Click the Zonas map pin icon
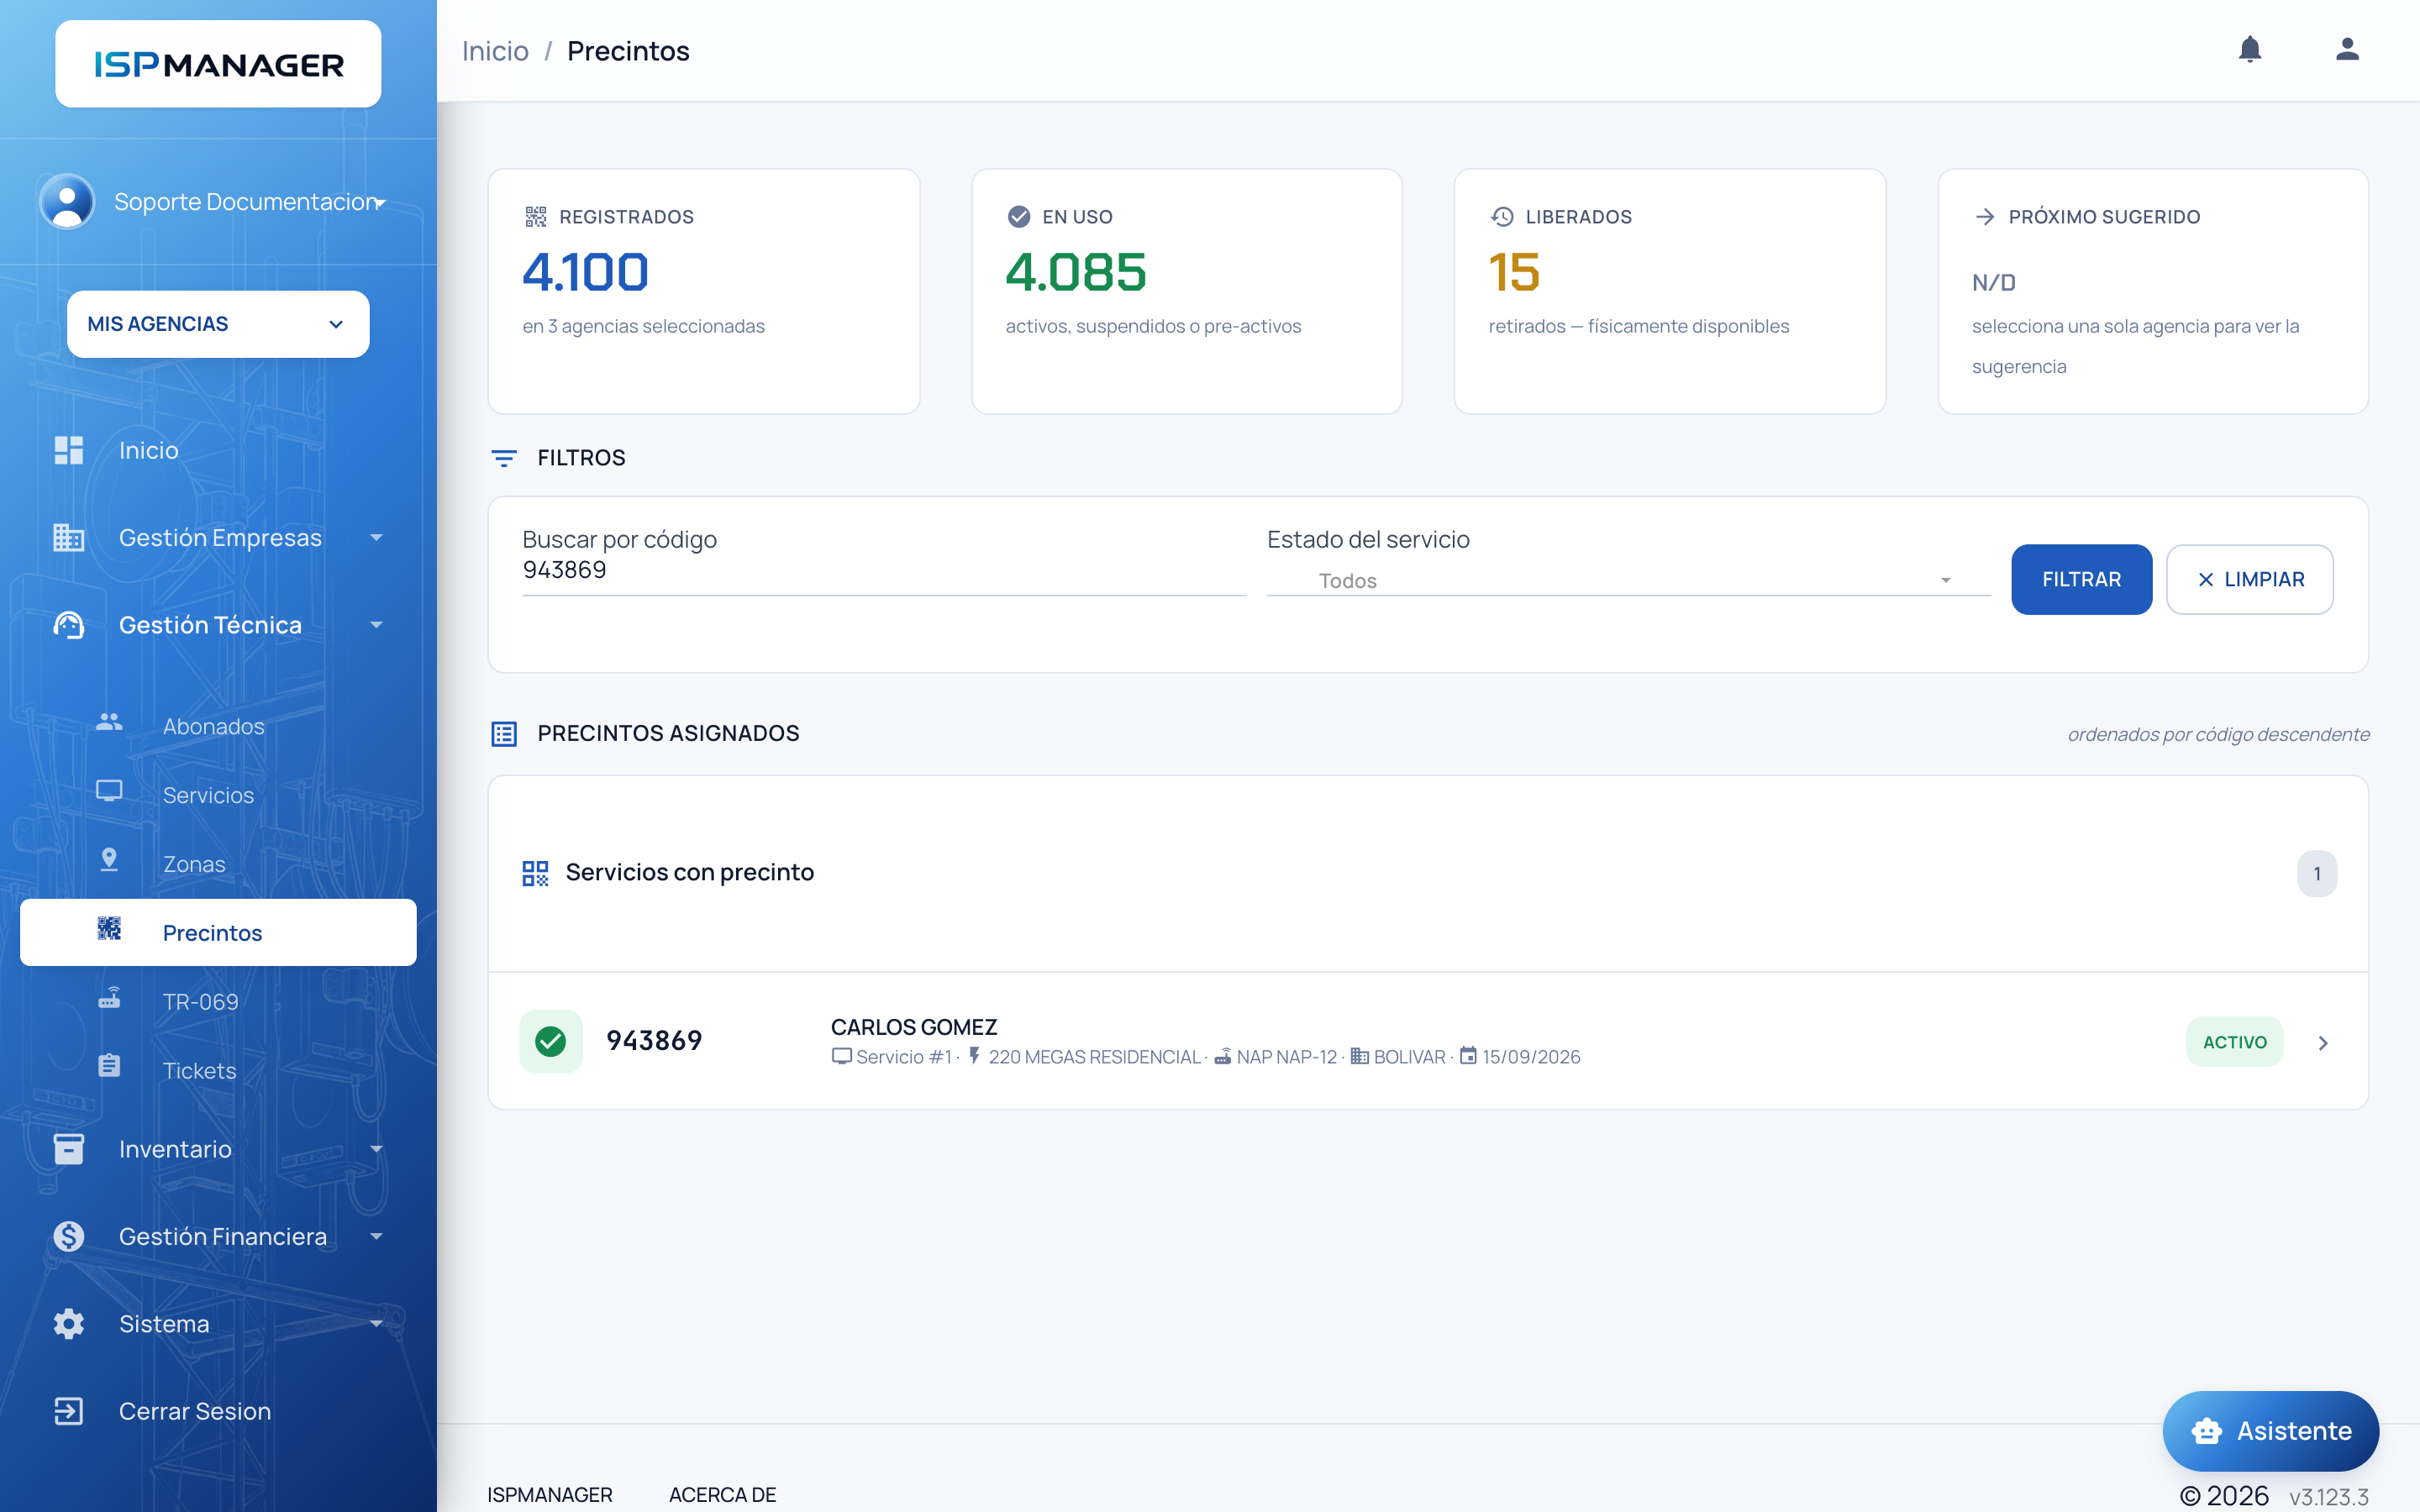Screen dimensions: 2420x1512 [x=109, y=859]
